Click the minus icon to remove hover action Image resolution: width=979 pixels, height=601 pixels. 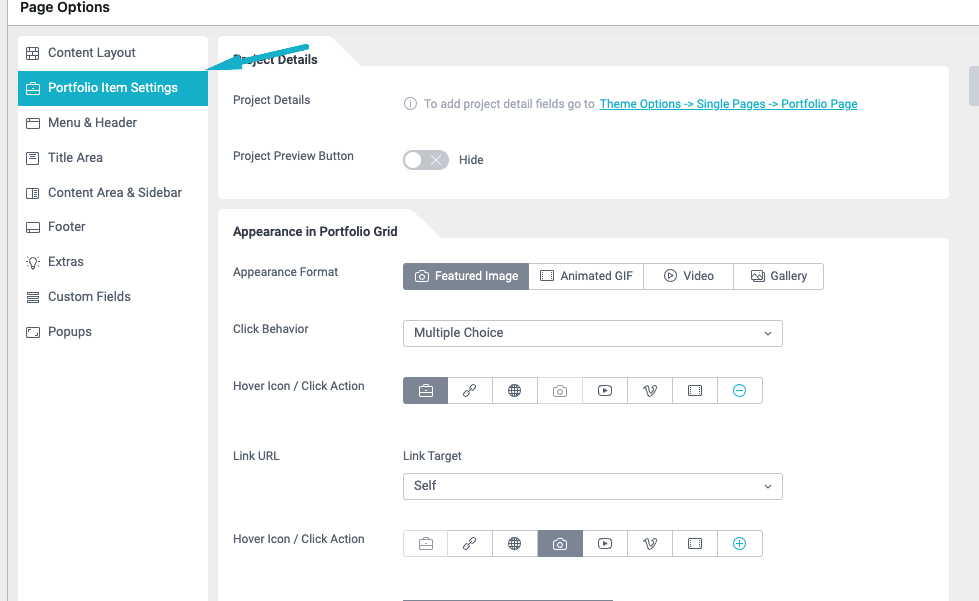point(739,391)
